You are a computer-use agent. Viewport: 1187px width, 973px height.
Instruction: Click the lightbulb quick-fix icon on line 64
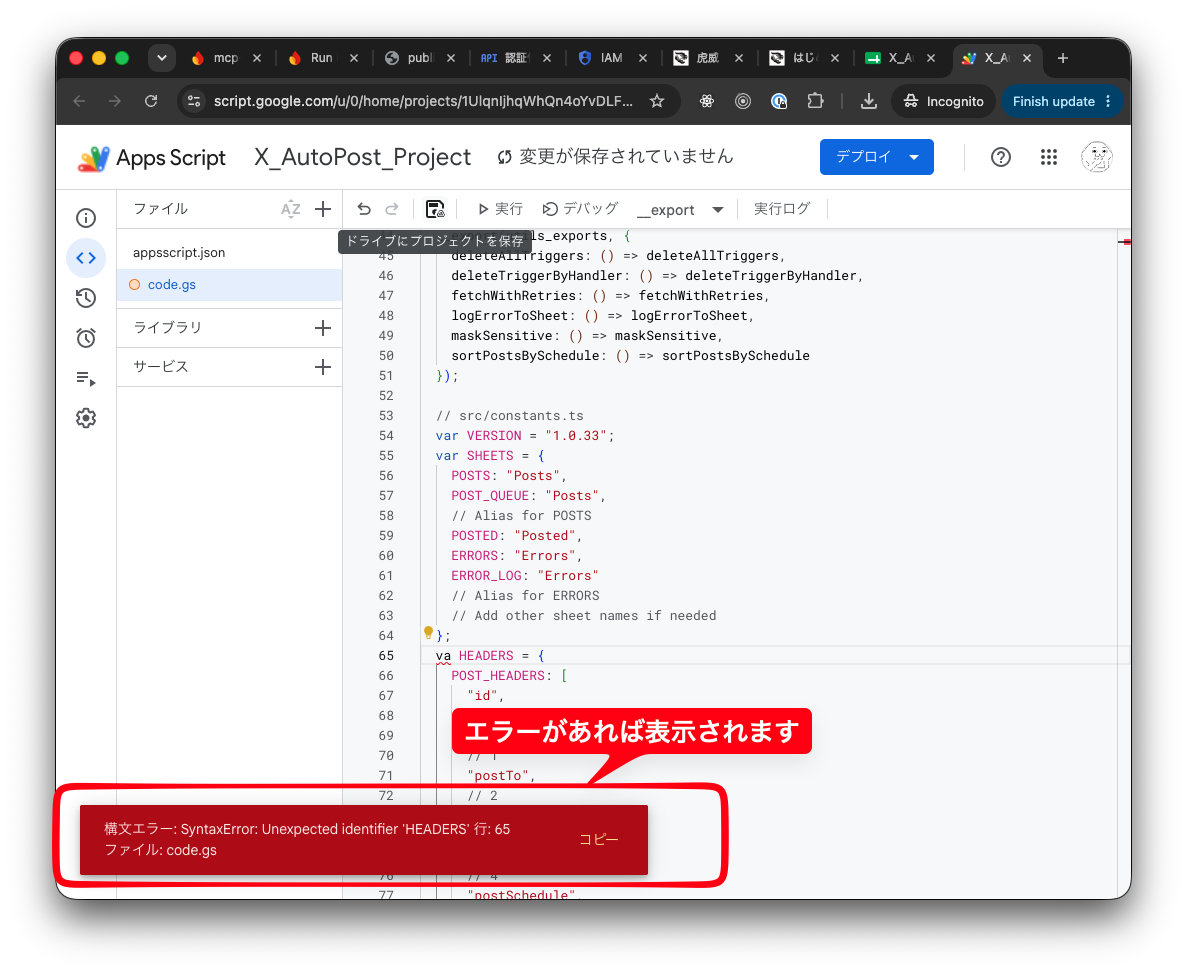coord(428,632)
